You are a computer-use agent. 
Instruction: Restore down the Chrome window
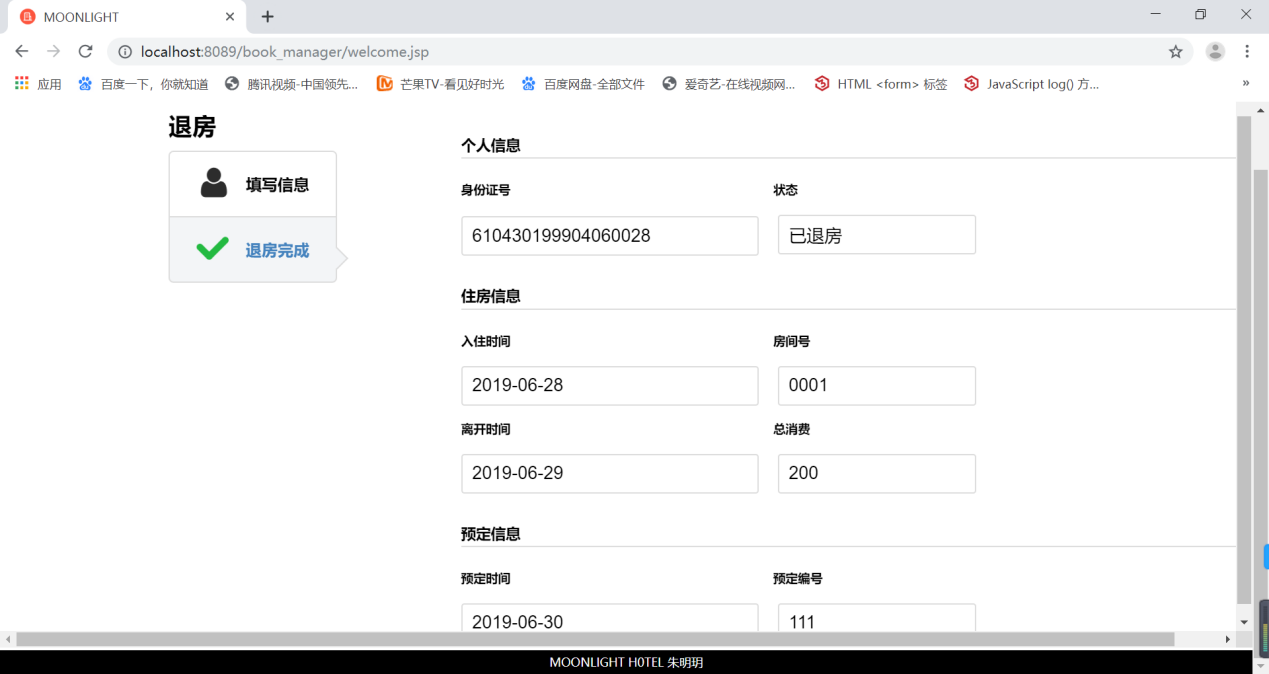[x=1201, y=14]
